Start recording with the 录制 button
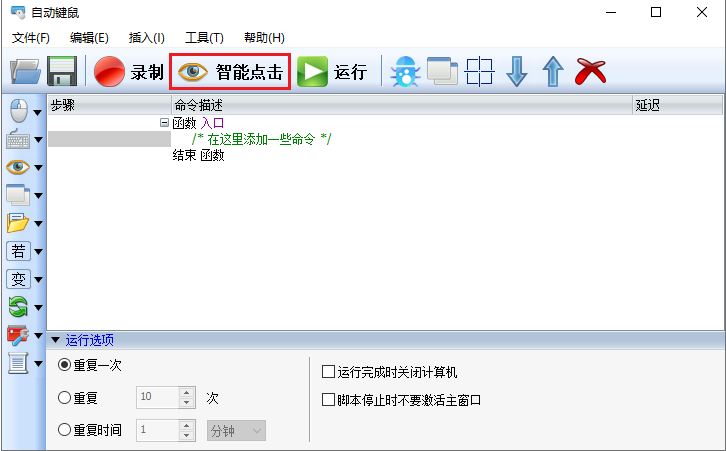Viewport: 726px width, 451px height. 129,72
